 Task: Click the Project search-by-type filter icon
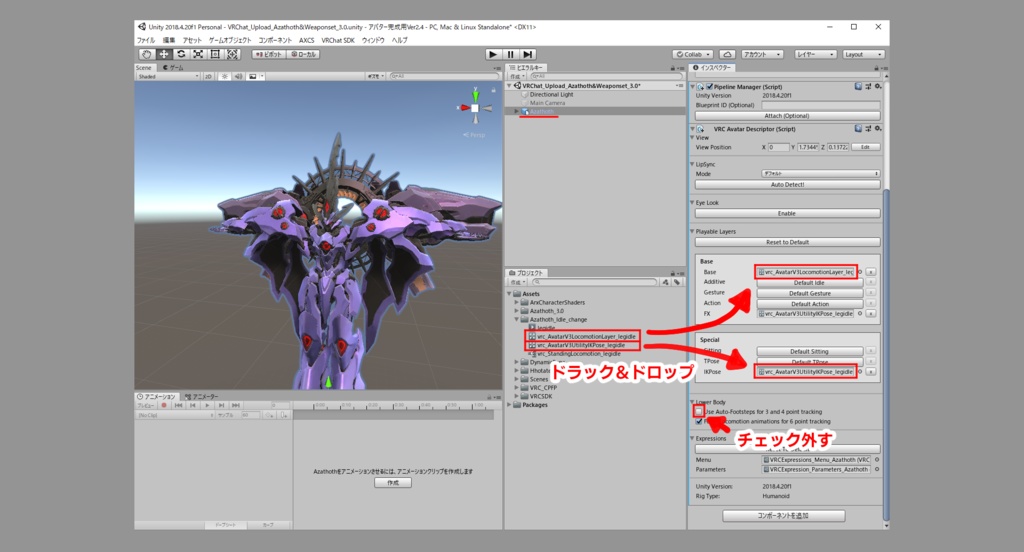pyautogui.click(x=665, y=282)
